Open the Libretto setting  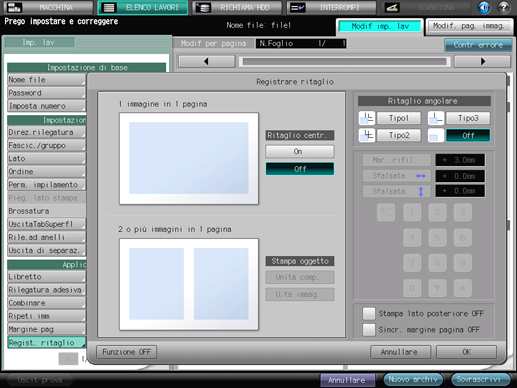46,277
